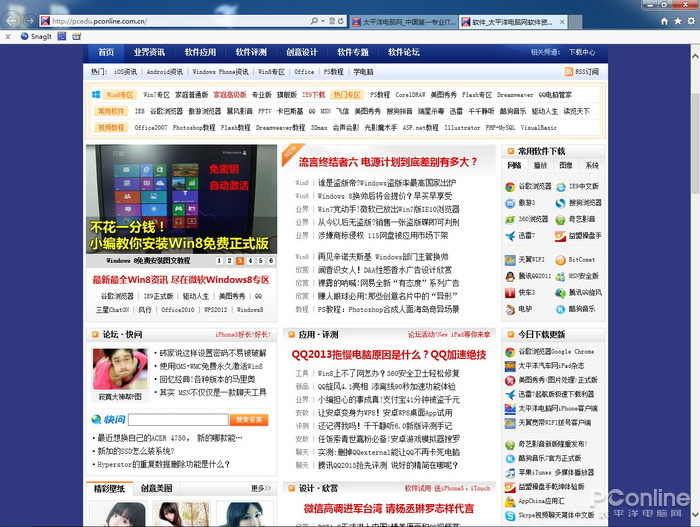The image size is (700, 527).
Task: Switch to the 创意美图 tab
Action: 156,489
